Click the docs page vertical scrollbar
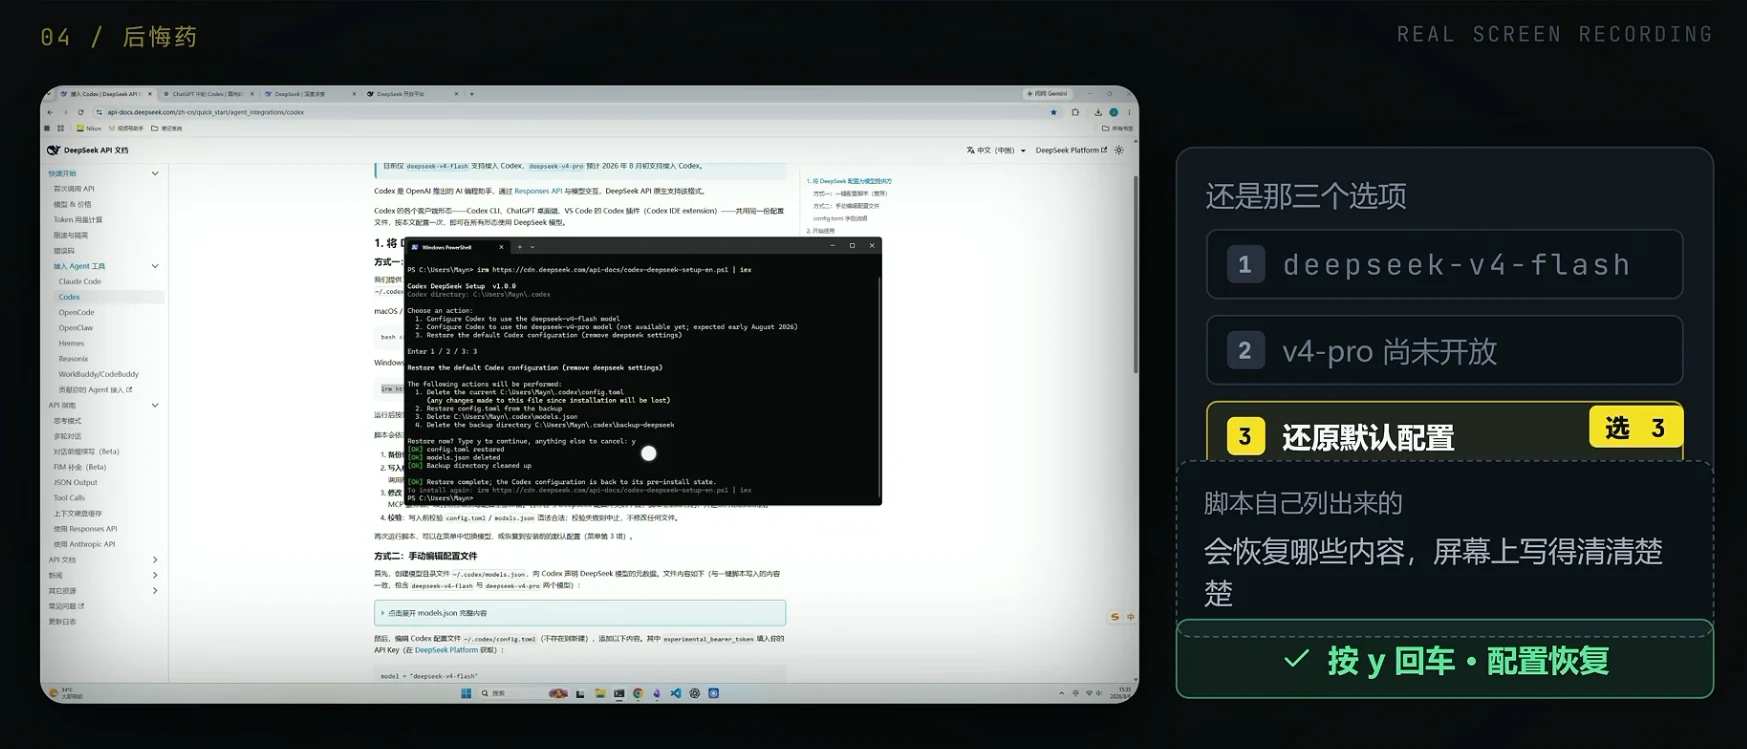The image size is (1747, 749). (1134, 275)
